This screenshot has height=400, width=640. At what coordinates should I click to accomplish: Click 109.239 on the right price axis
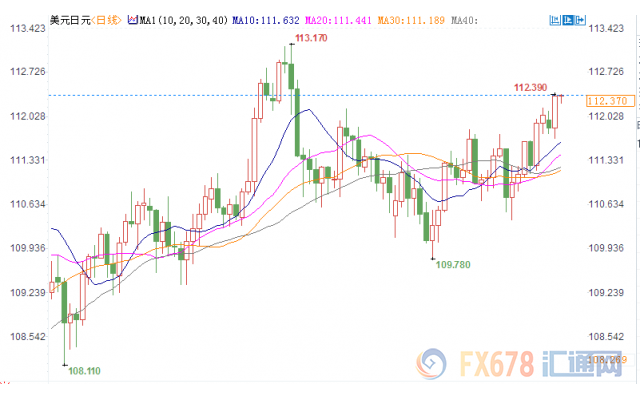(x=606, y=293)
